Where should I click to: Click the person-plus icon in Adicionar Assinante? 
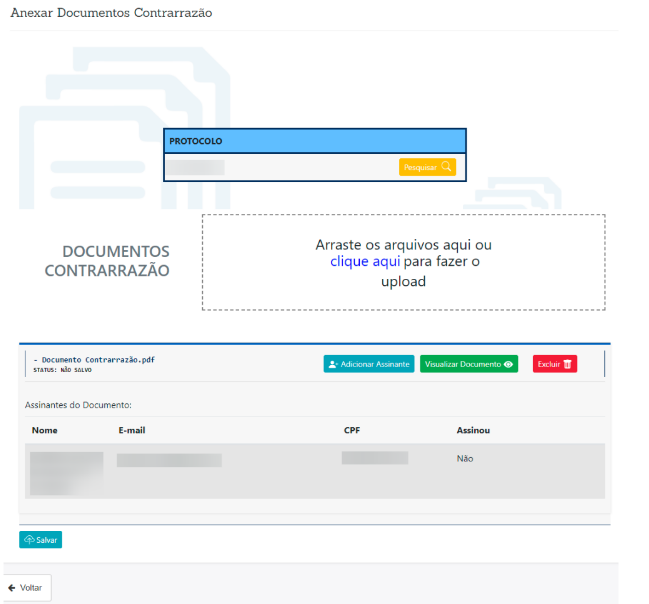pos(333,365)
